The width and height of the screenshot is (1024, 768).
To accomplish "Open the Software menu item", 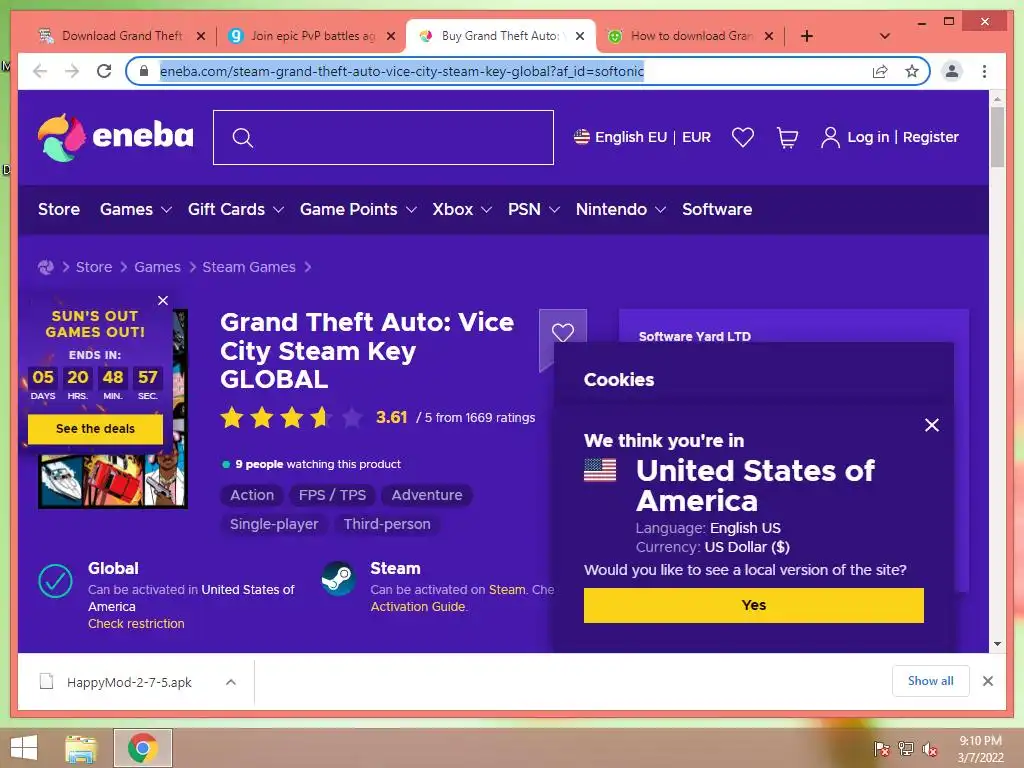I will pos(717,210).
